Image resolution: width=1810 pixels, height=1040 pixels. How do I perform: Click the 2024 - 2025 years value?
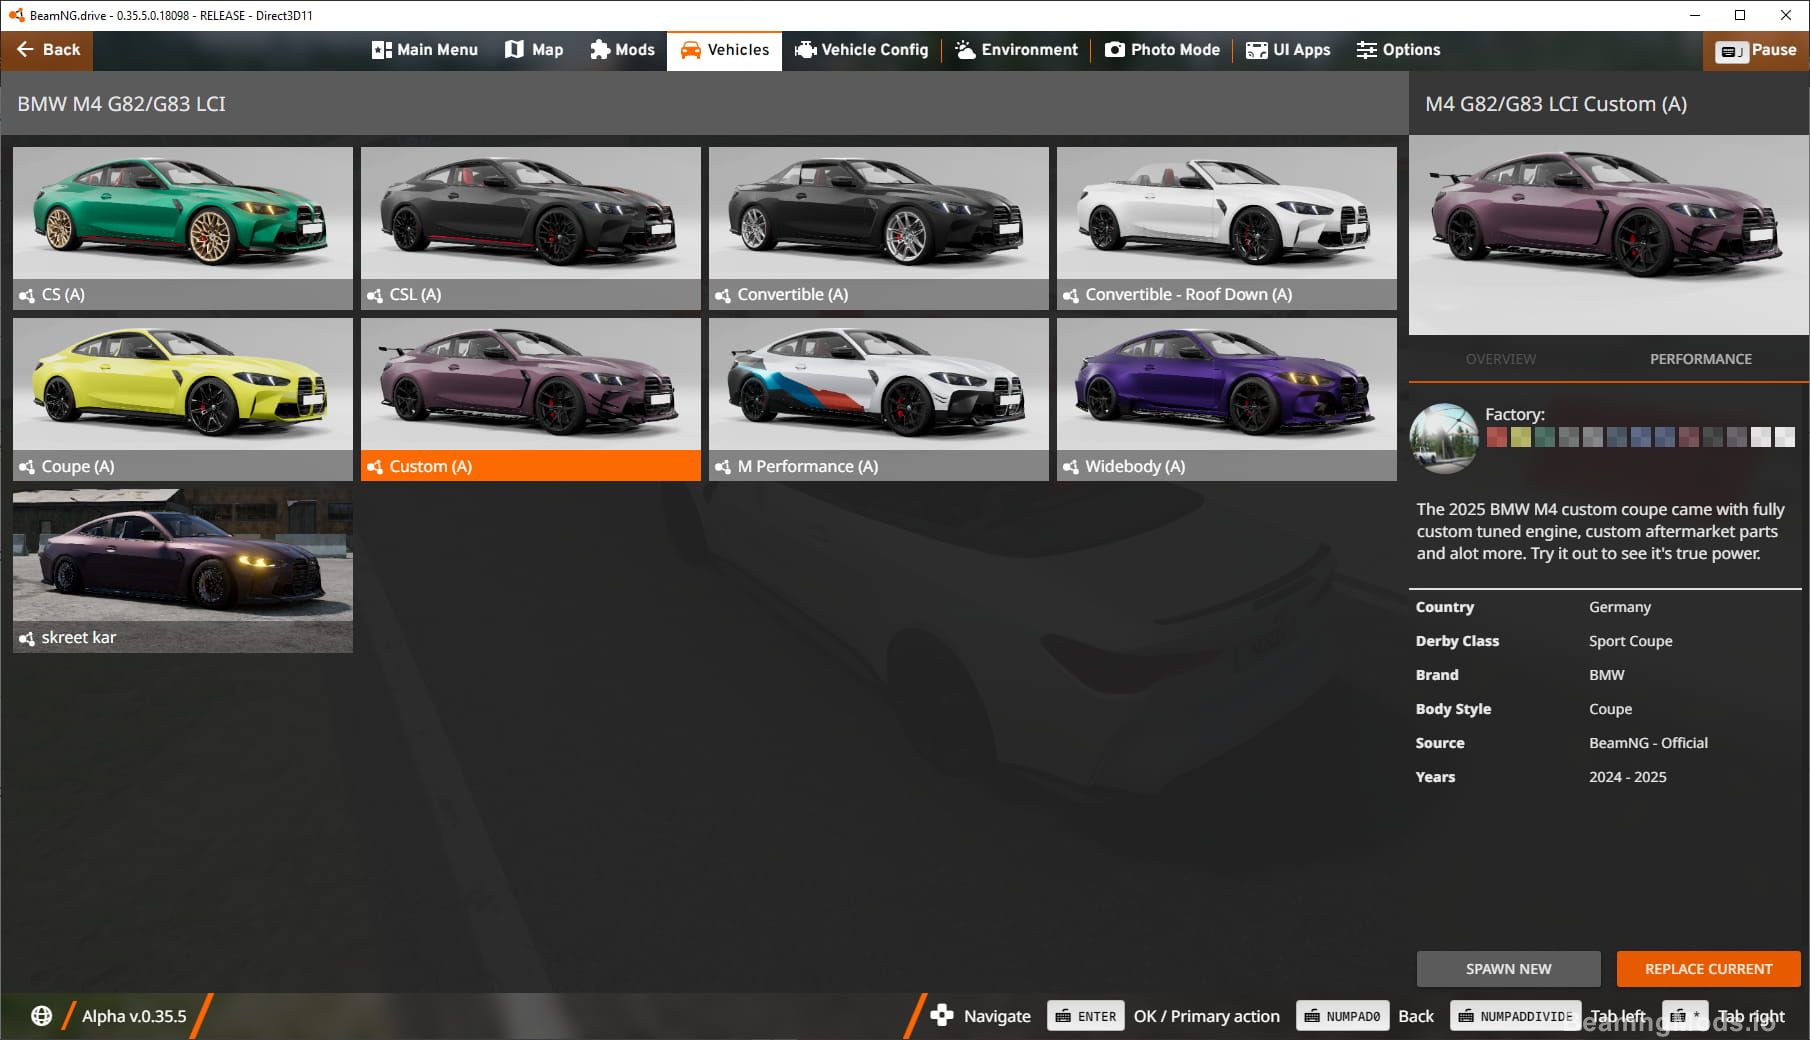tap(1628, 777)
